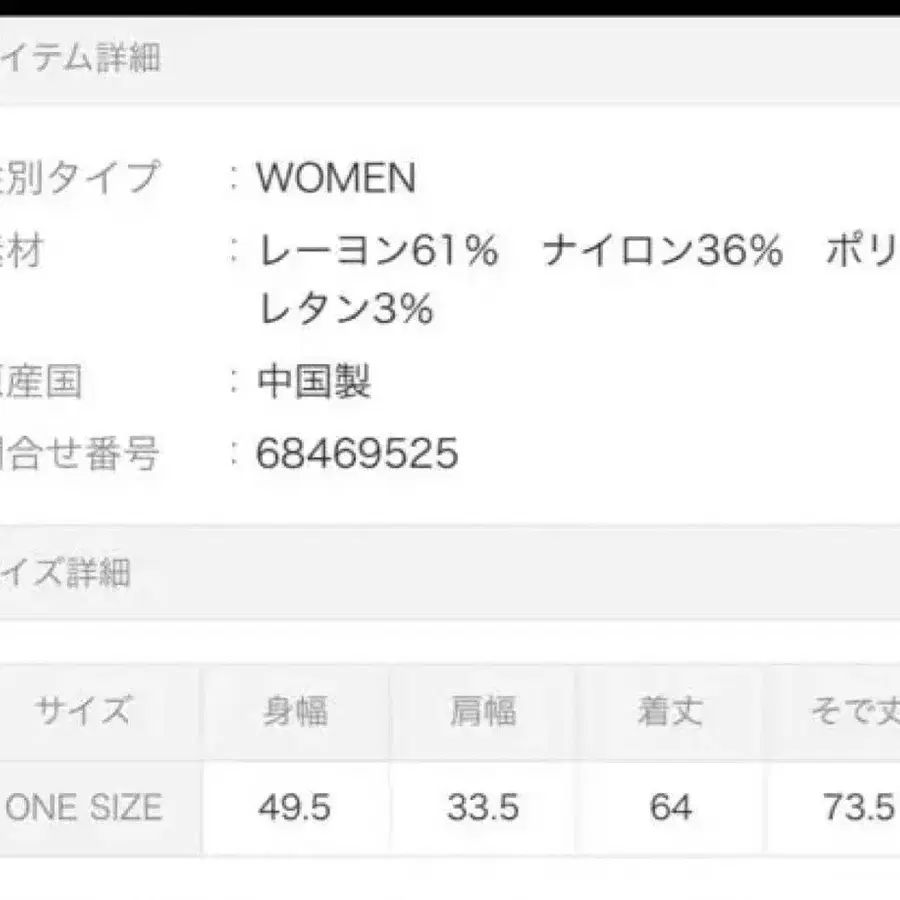Click the アイテム詳細 section header
Viewport: 900px width, 900px height.
pyautogui.click(x=80, y=58)
